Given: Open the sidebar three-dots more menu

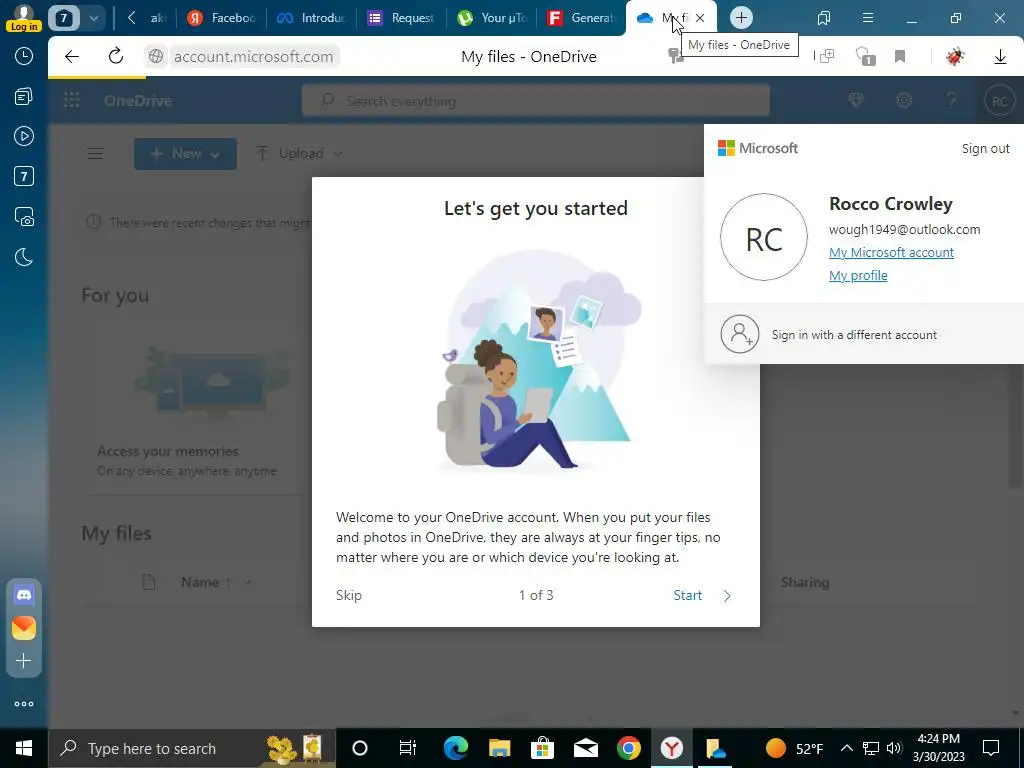Looking at the screenshot, I should click(x=24, y=704).
